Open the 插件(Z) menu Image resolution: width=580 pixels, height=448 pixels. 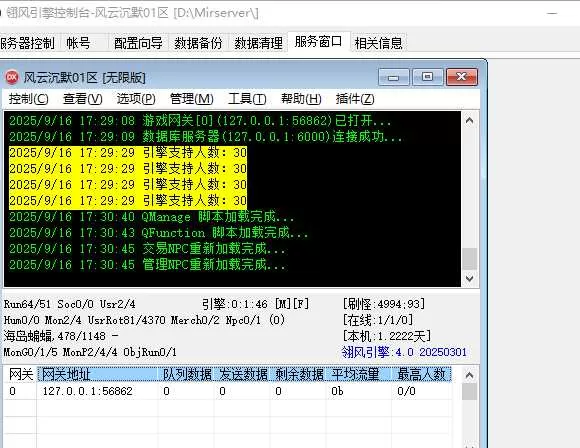click(x=355, y=99)
